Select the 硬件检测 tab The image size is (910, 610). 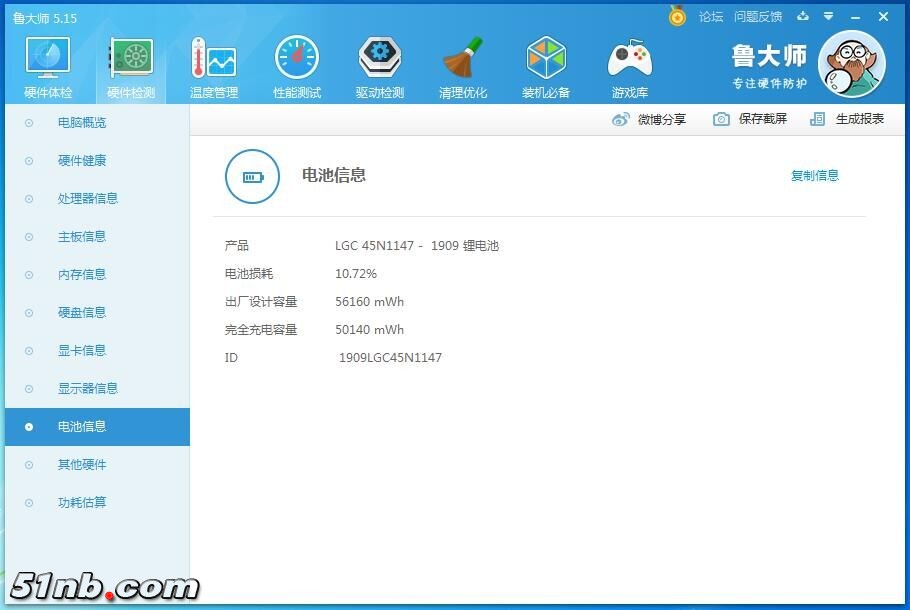coord(130,65)
